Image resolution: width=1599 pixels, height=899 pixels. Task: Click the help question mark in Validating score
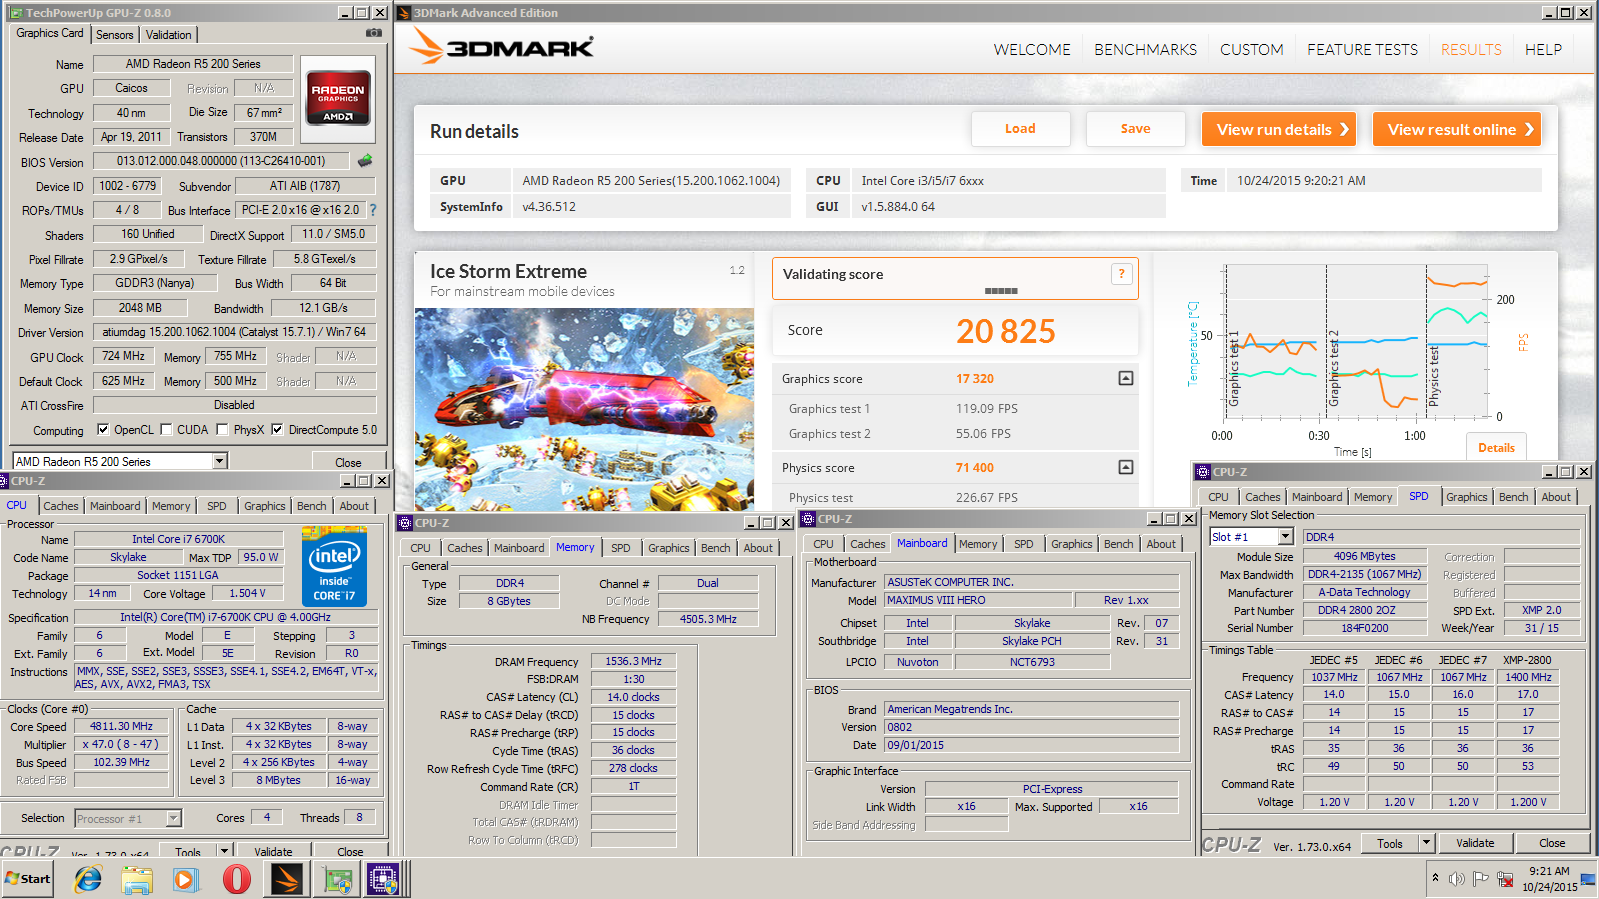coord(1122,274)
